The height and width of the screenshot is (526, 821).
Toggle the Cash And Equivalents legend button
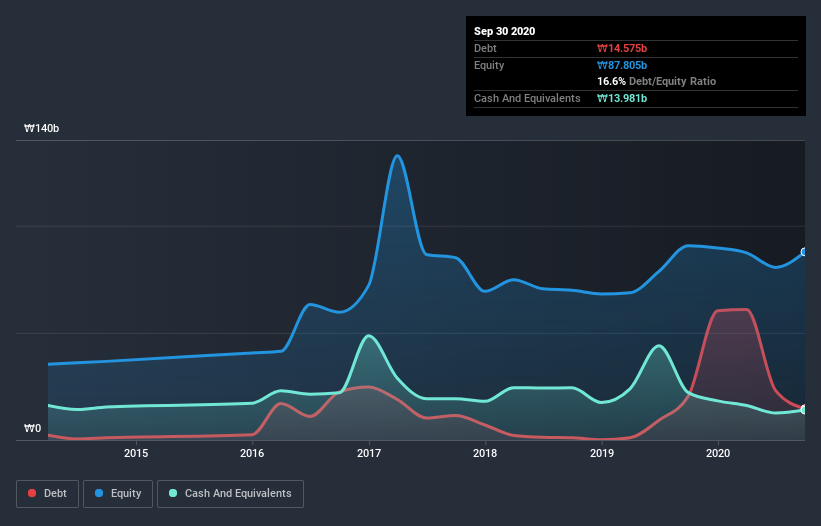pos(230,494)
